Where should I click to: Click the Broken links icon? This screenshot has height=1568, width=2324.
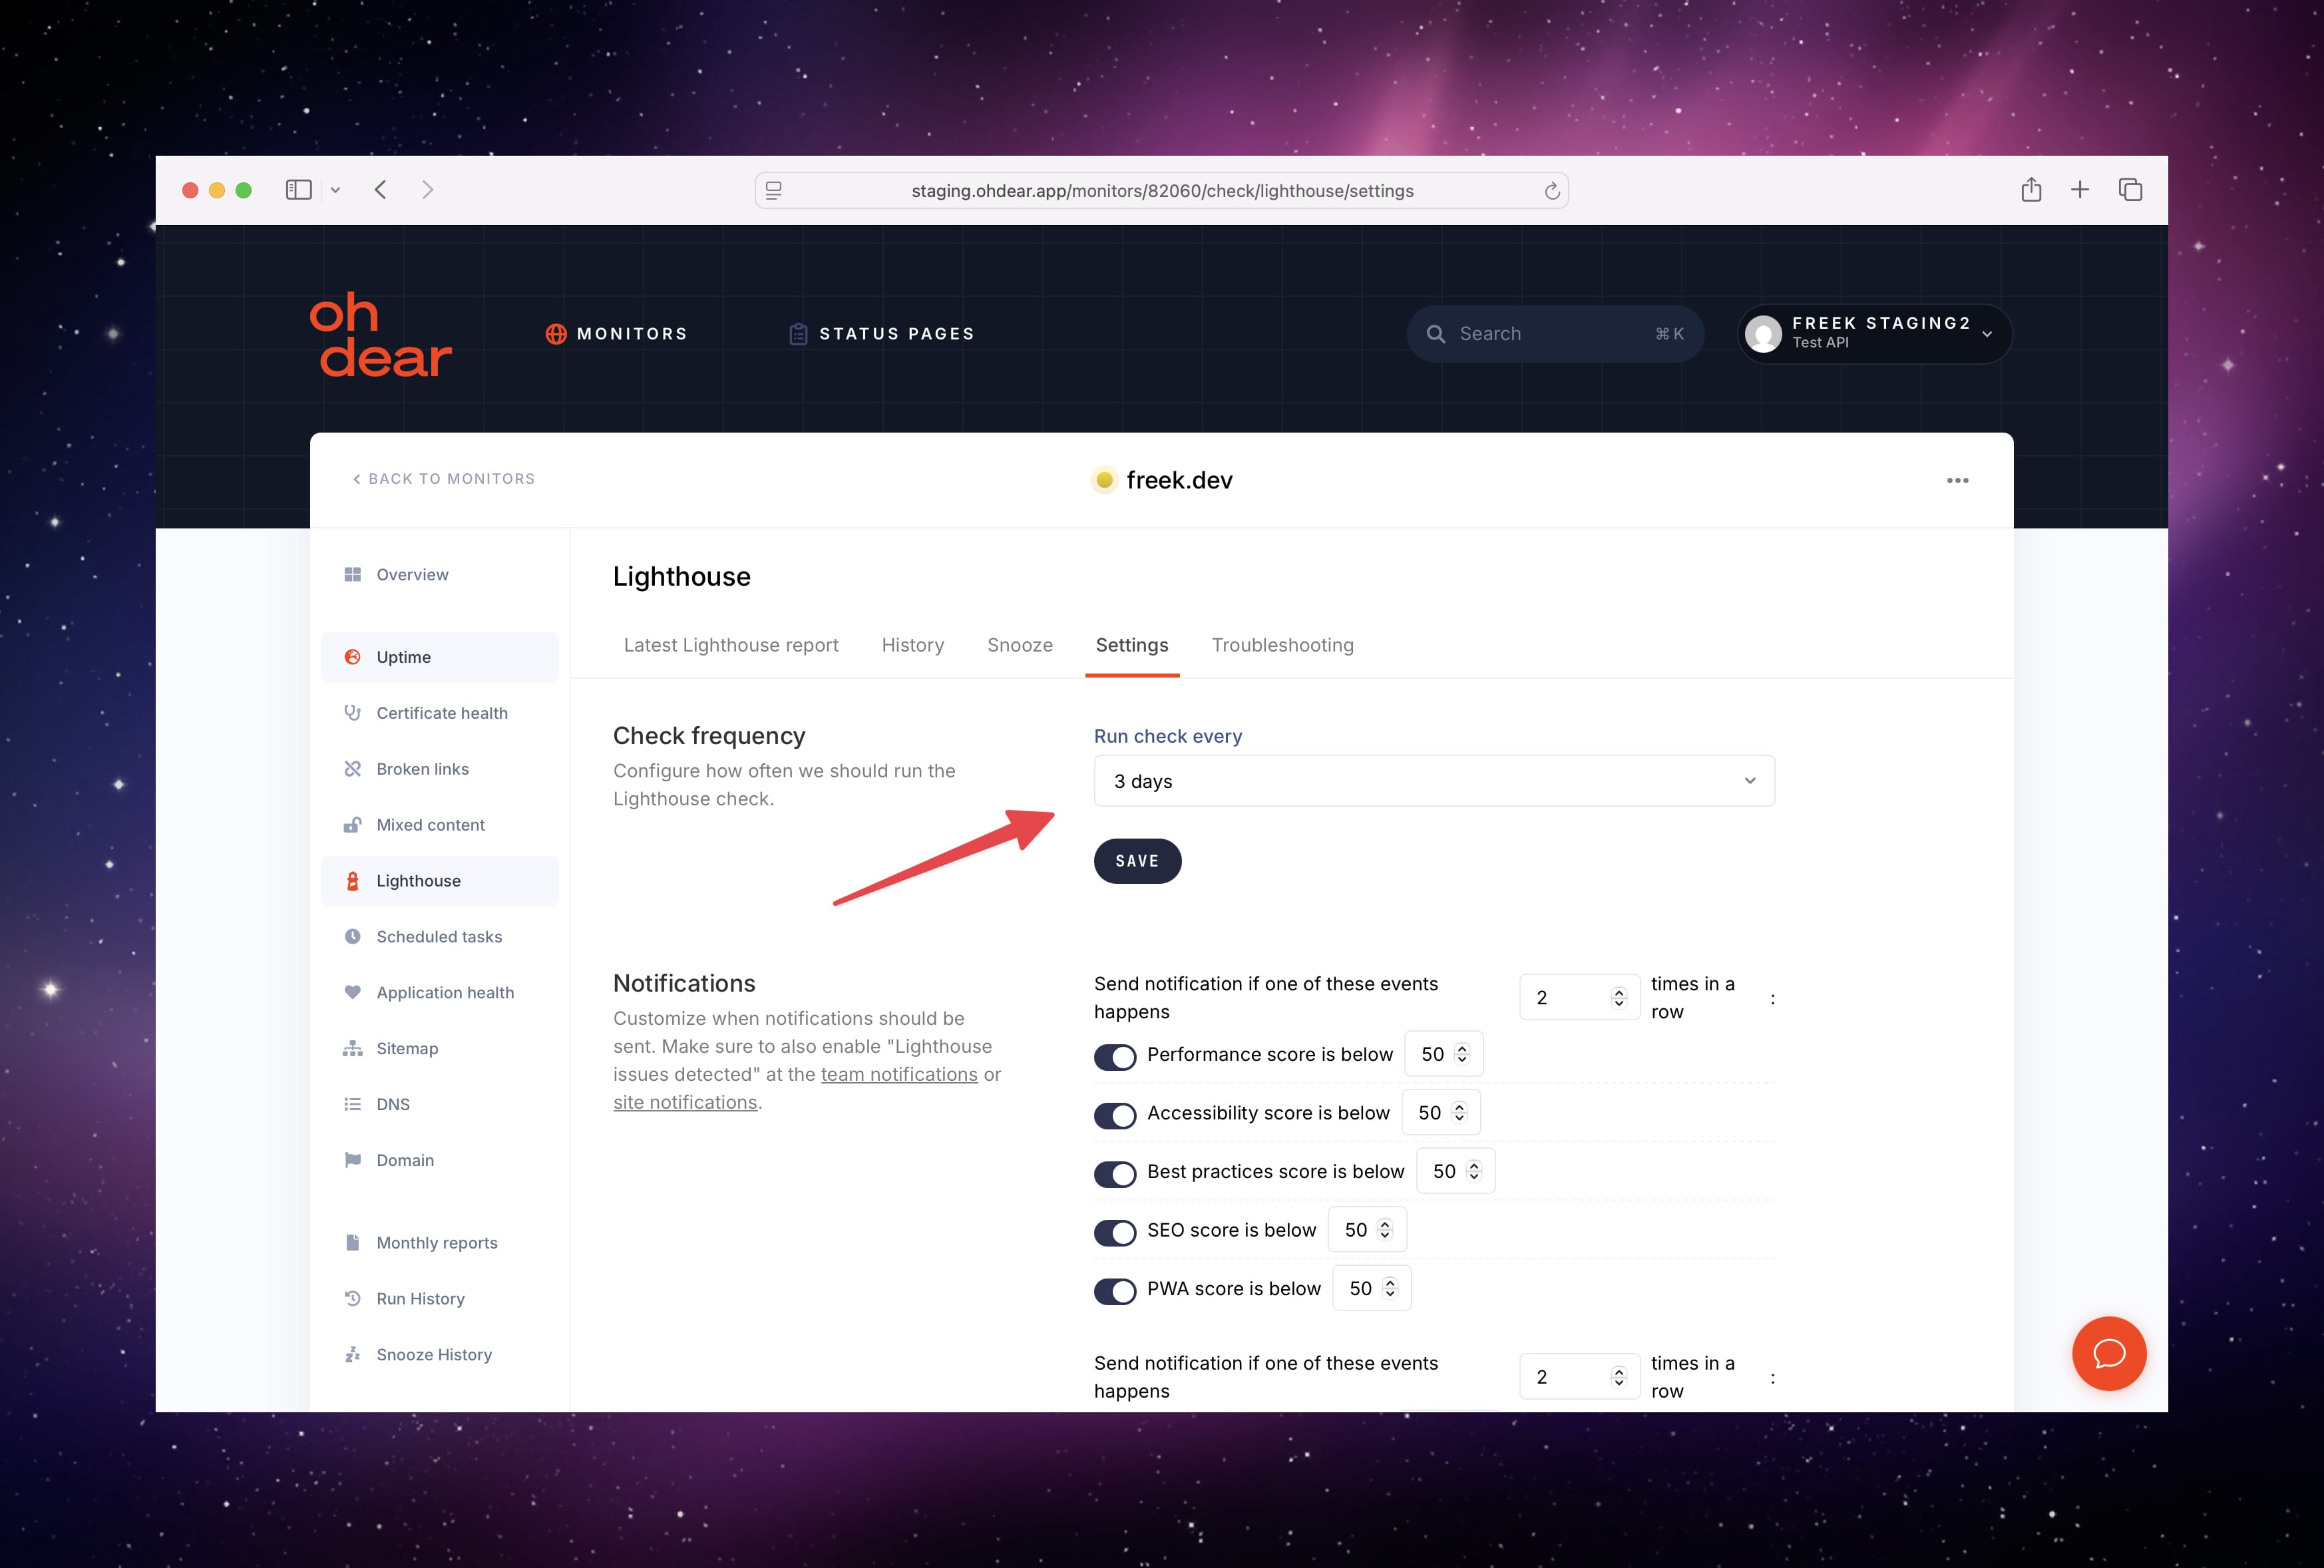[352, 769]
